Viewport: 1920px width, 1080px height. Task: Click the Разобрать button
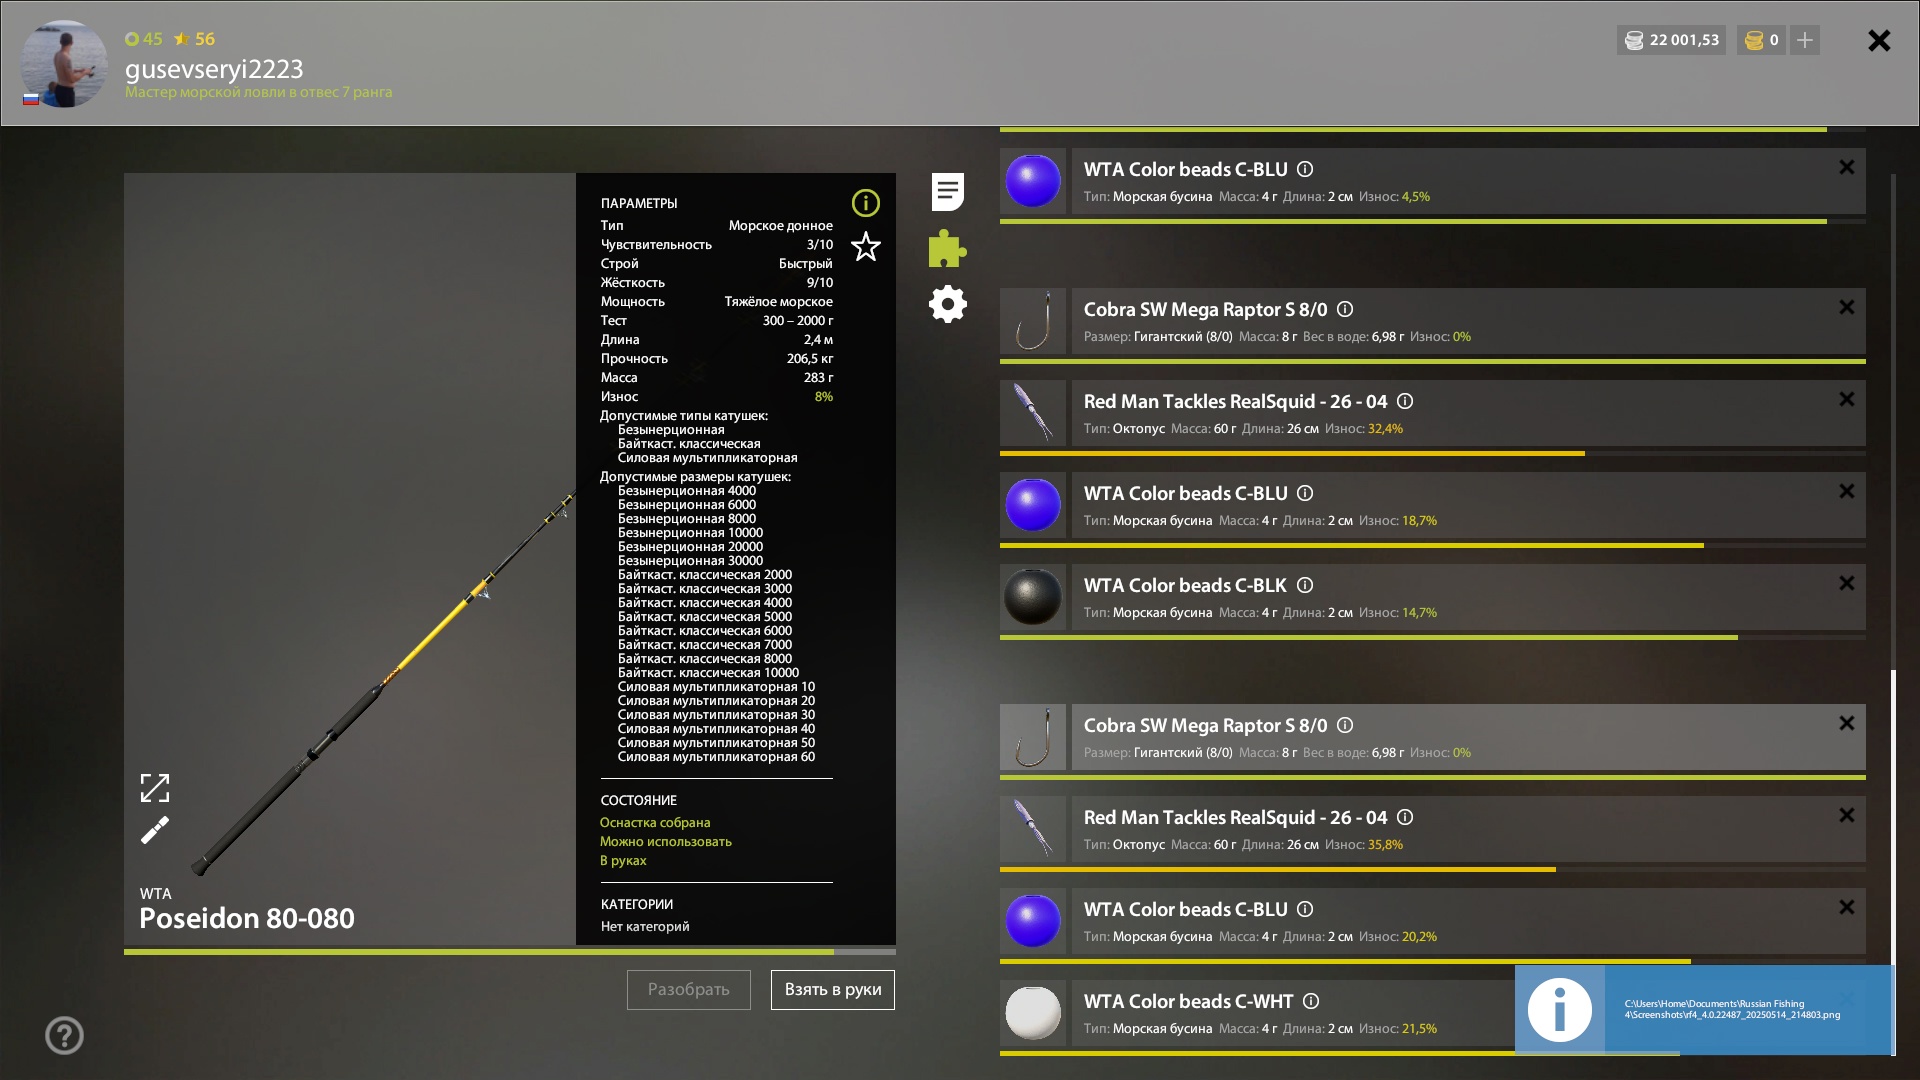coord(688,989)
